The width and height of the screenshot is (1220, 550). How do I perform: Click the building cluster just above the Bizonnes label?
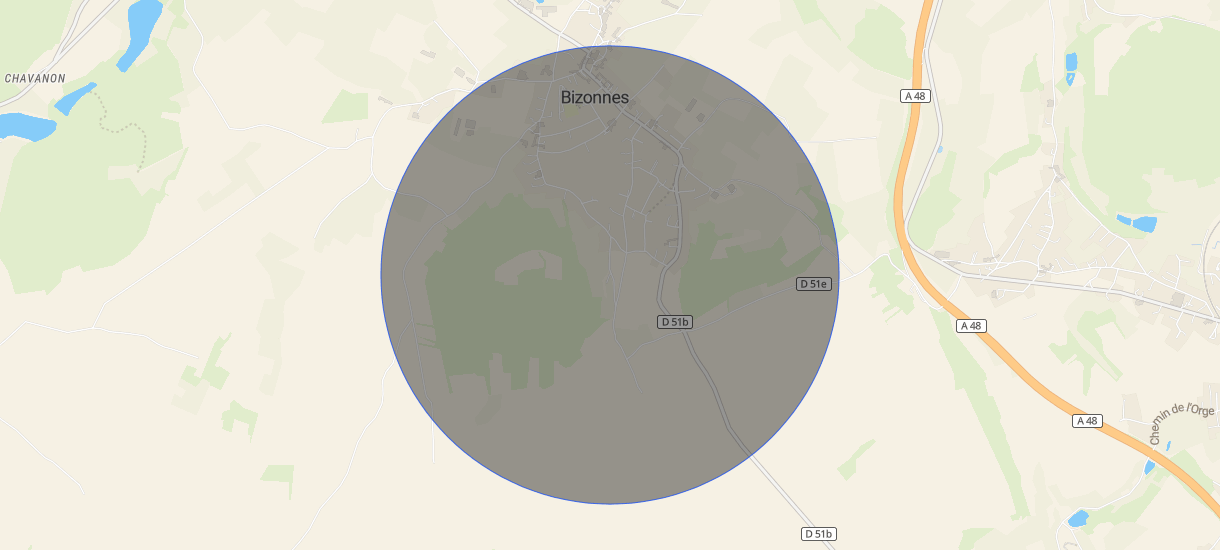tap(598, 66)
